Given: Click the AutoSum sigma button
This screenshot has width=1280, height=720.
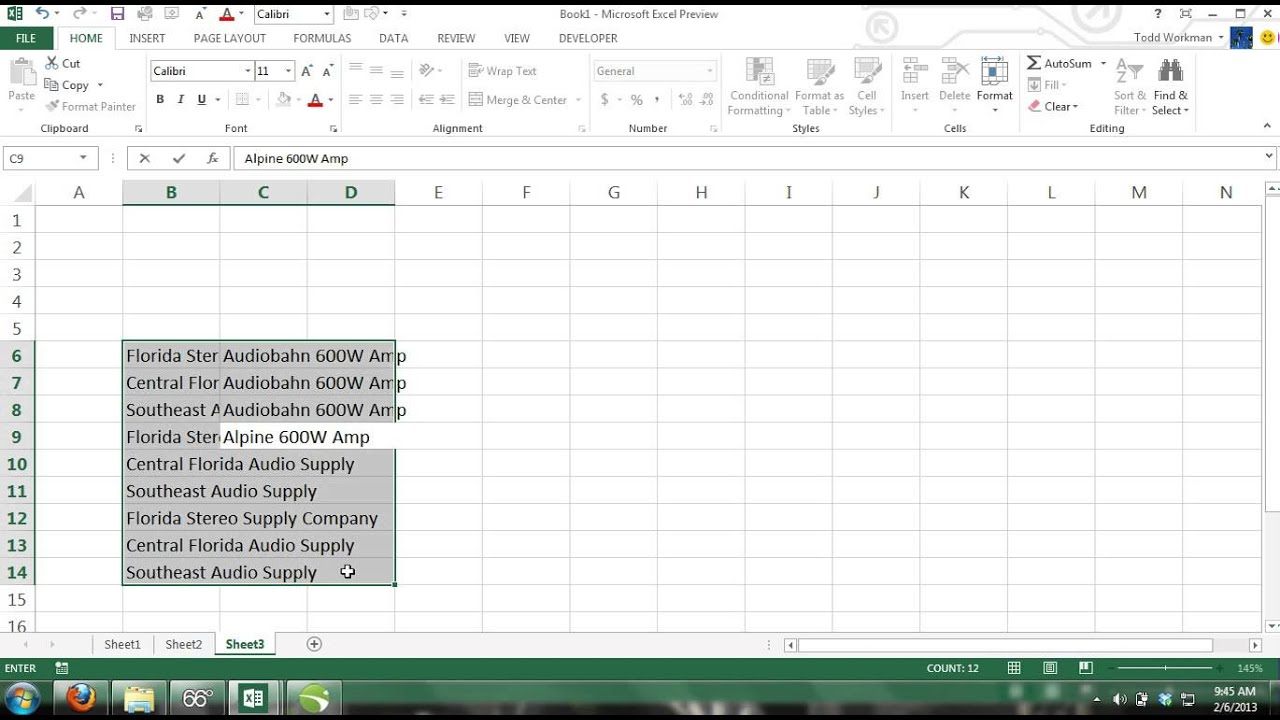Looking at the screenshot, I should point(1060,63).
